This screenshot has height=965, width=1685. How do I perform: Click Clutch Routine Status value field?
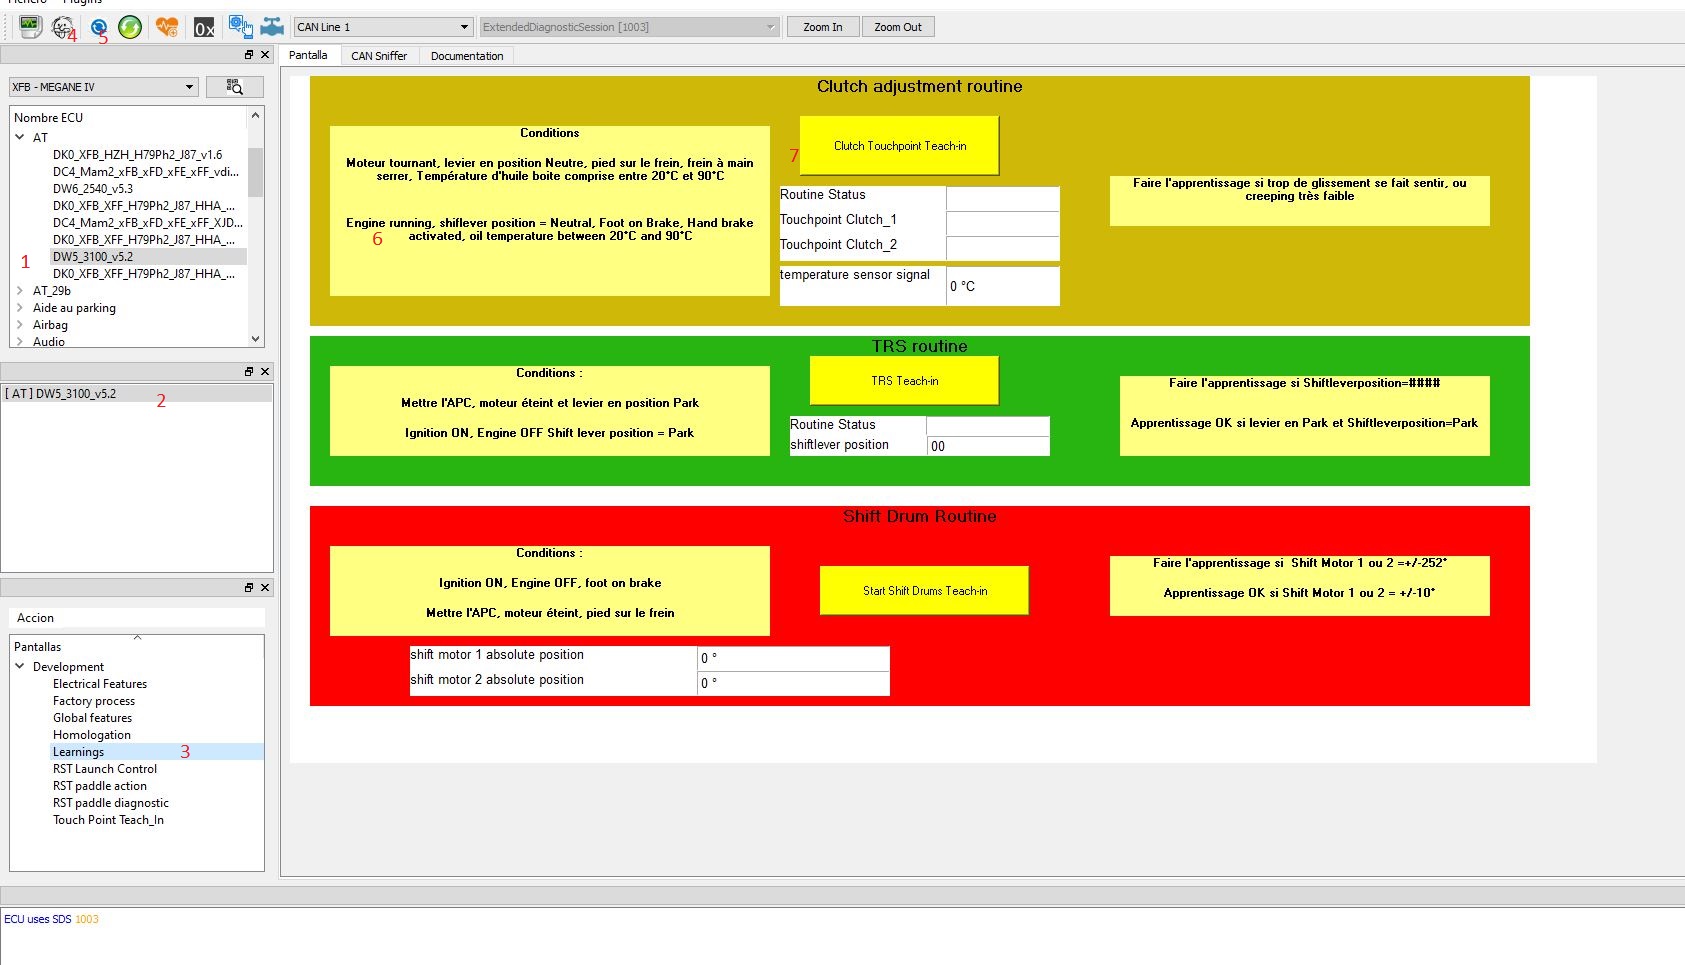(1003, 198)
